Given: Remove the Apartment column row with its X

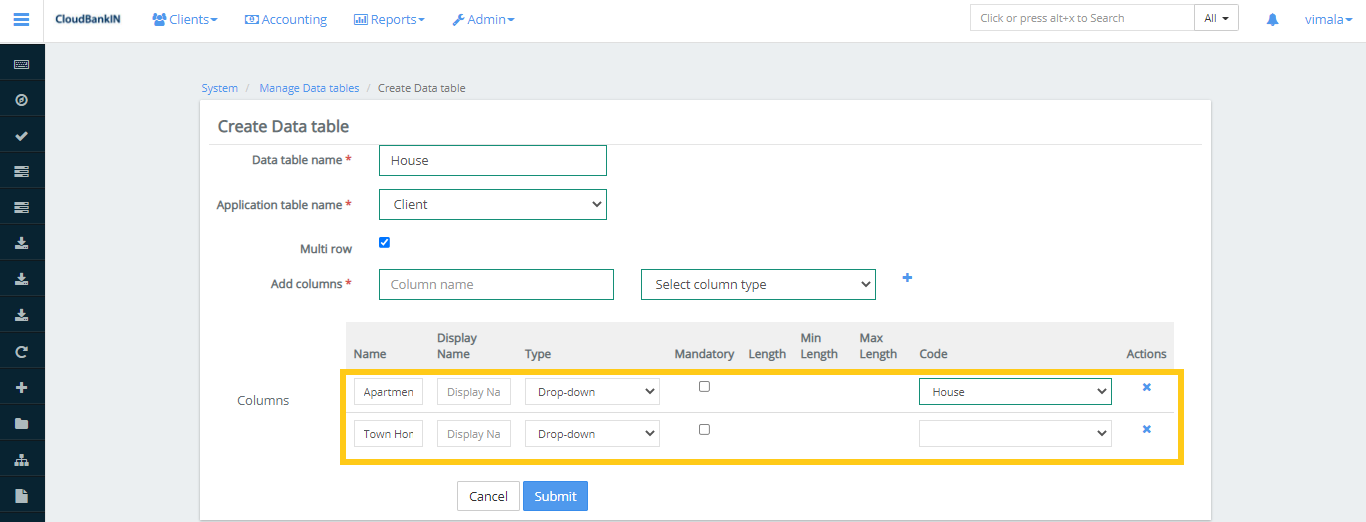Looking at the screenshot, I should pos(1146,387).
